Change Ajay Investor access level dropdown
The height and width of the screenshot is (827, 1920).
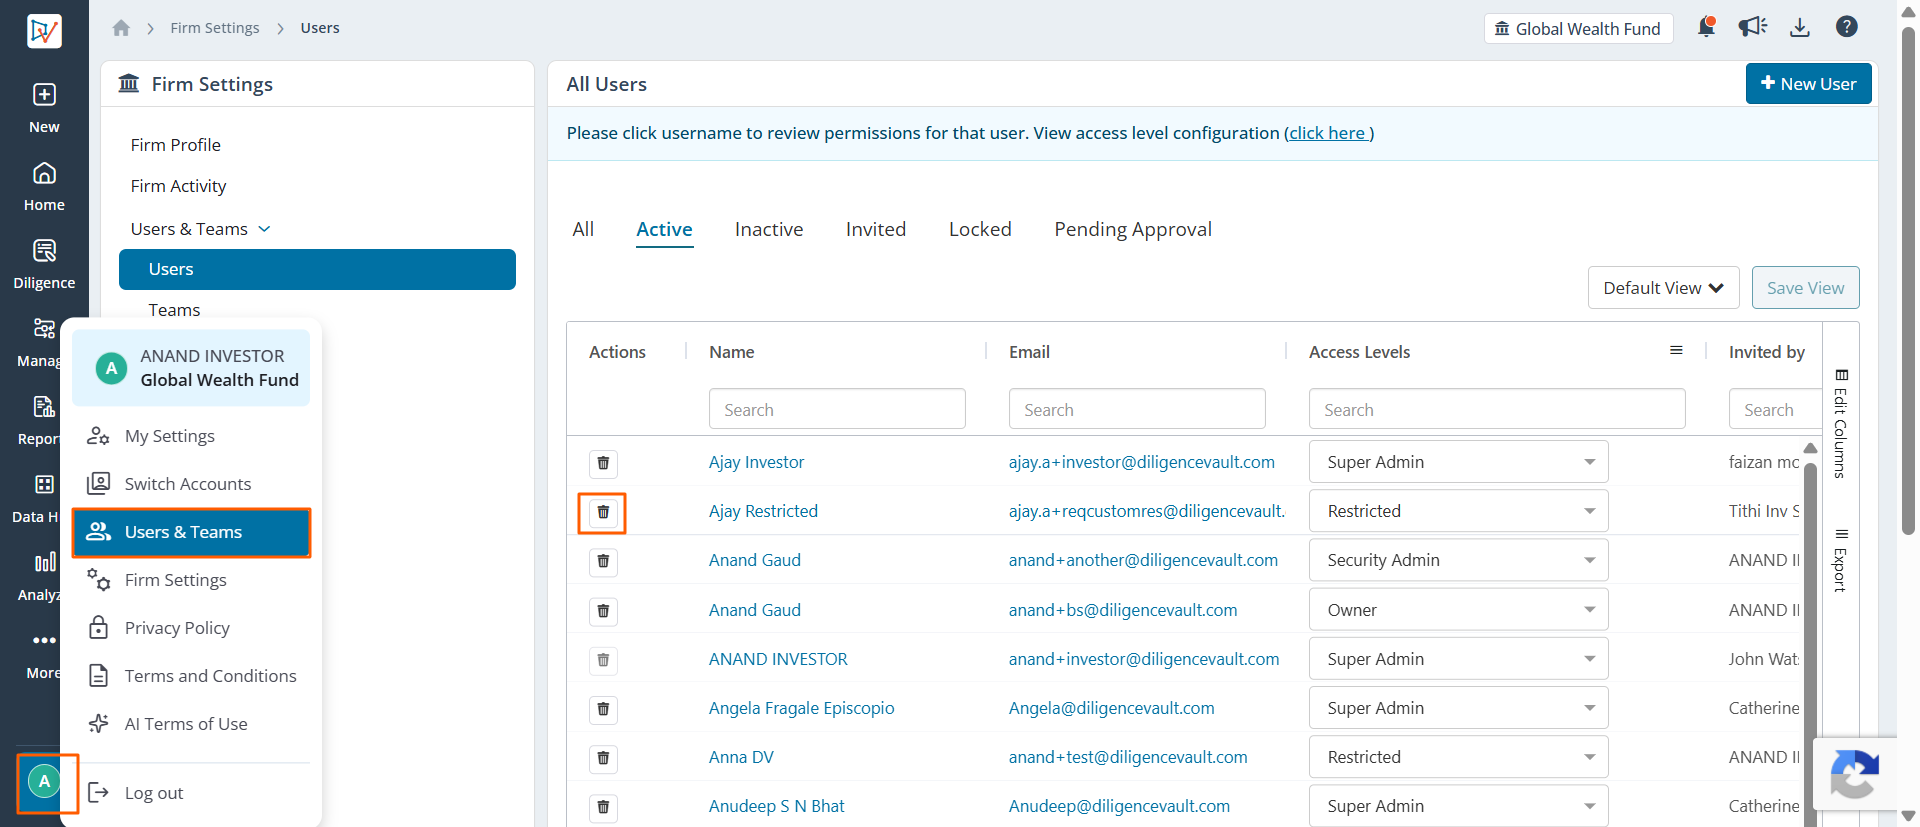1458,462
